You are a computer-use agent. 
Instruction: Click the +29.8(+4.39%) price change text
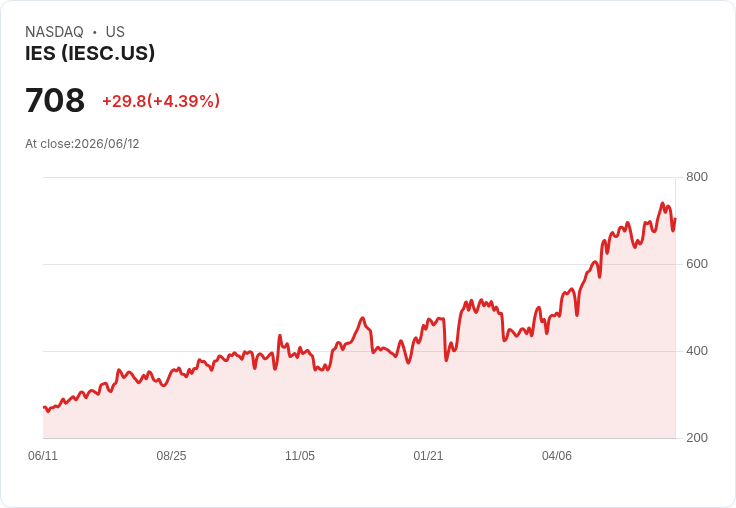(161, 101)
